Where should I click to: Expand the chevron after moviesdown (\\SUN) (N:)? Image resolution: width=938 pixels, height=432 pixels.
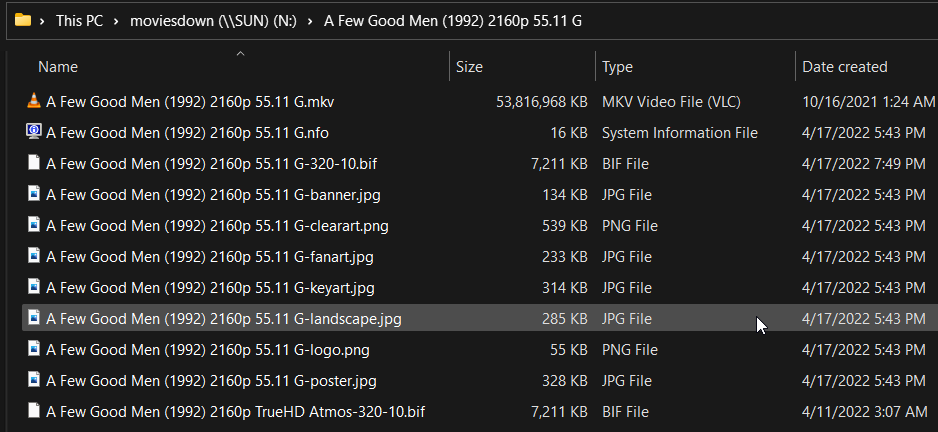pyautogui.click(x=310, y=21)
